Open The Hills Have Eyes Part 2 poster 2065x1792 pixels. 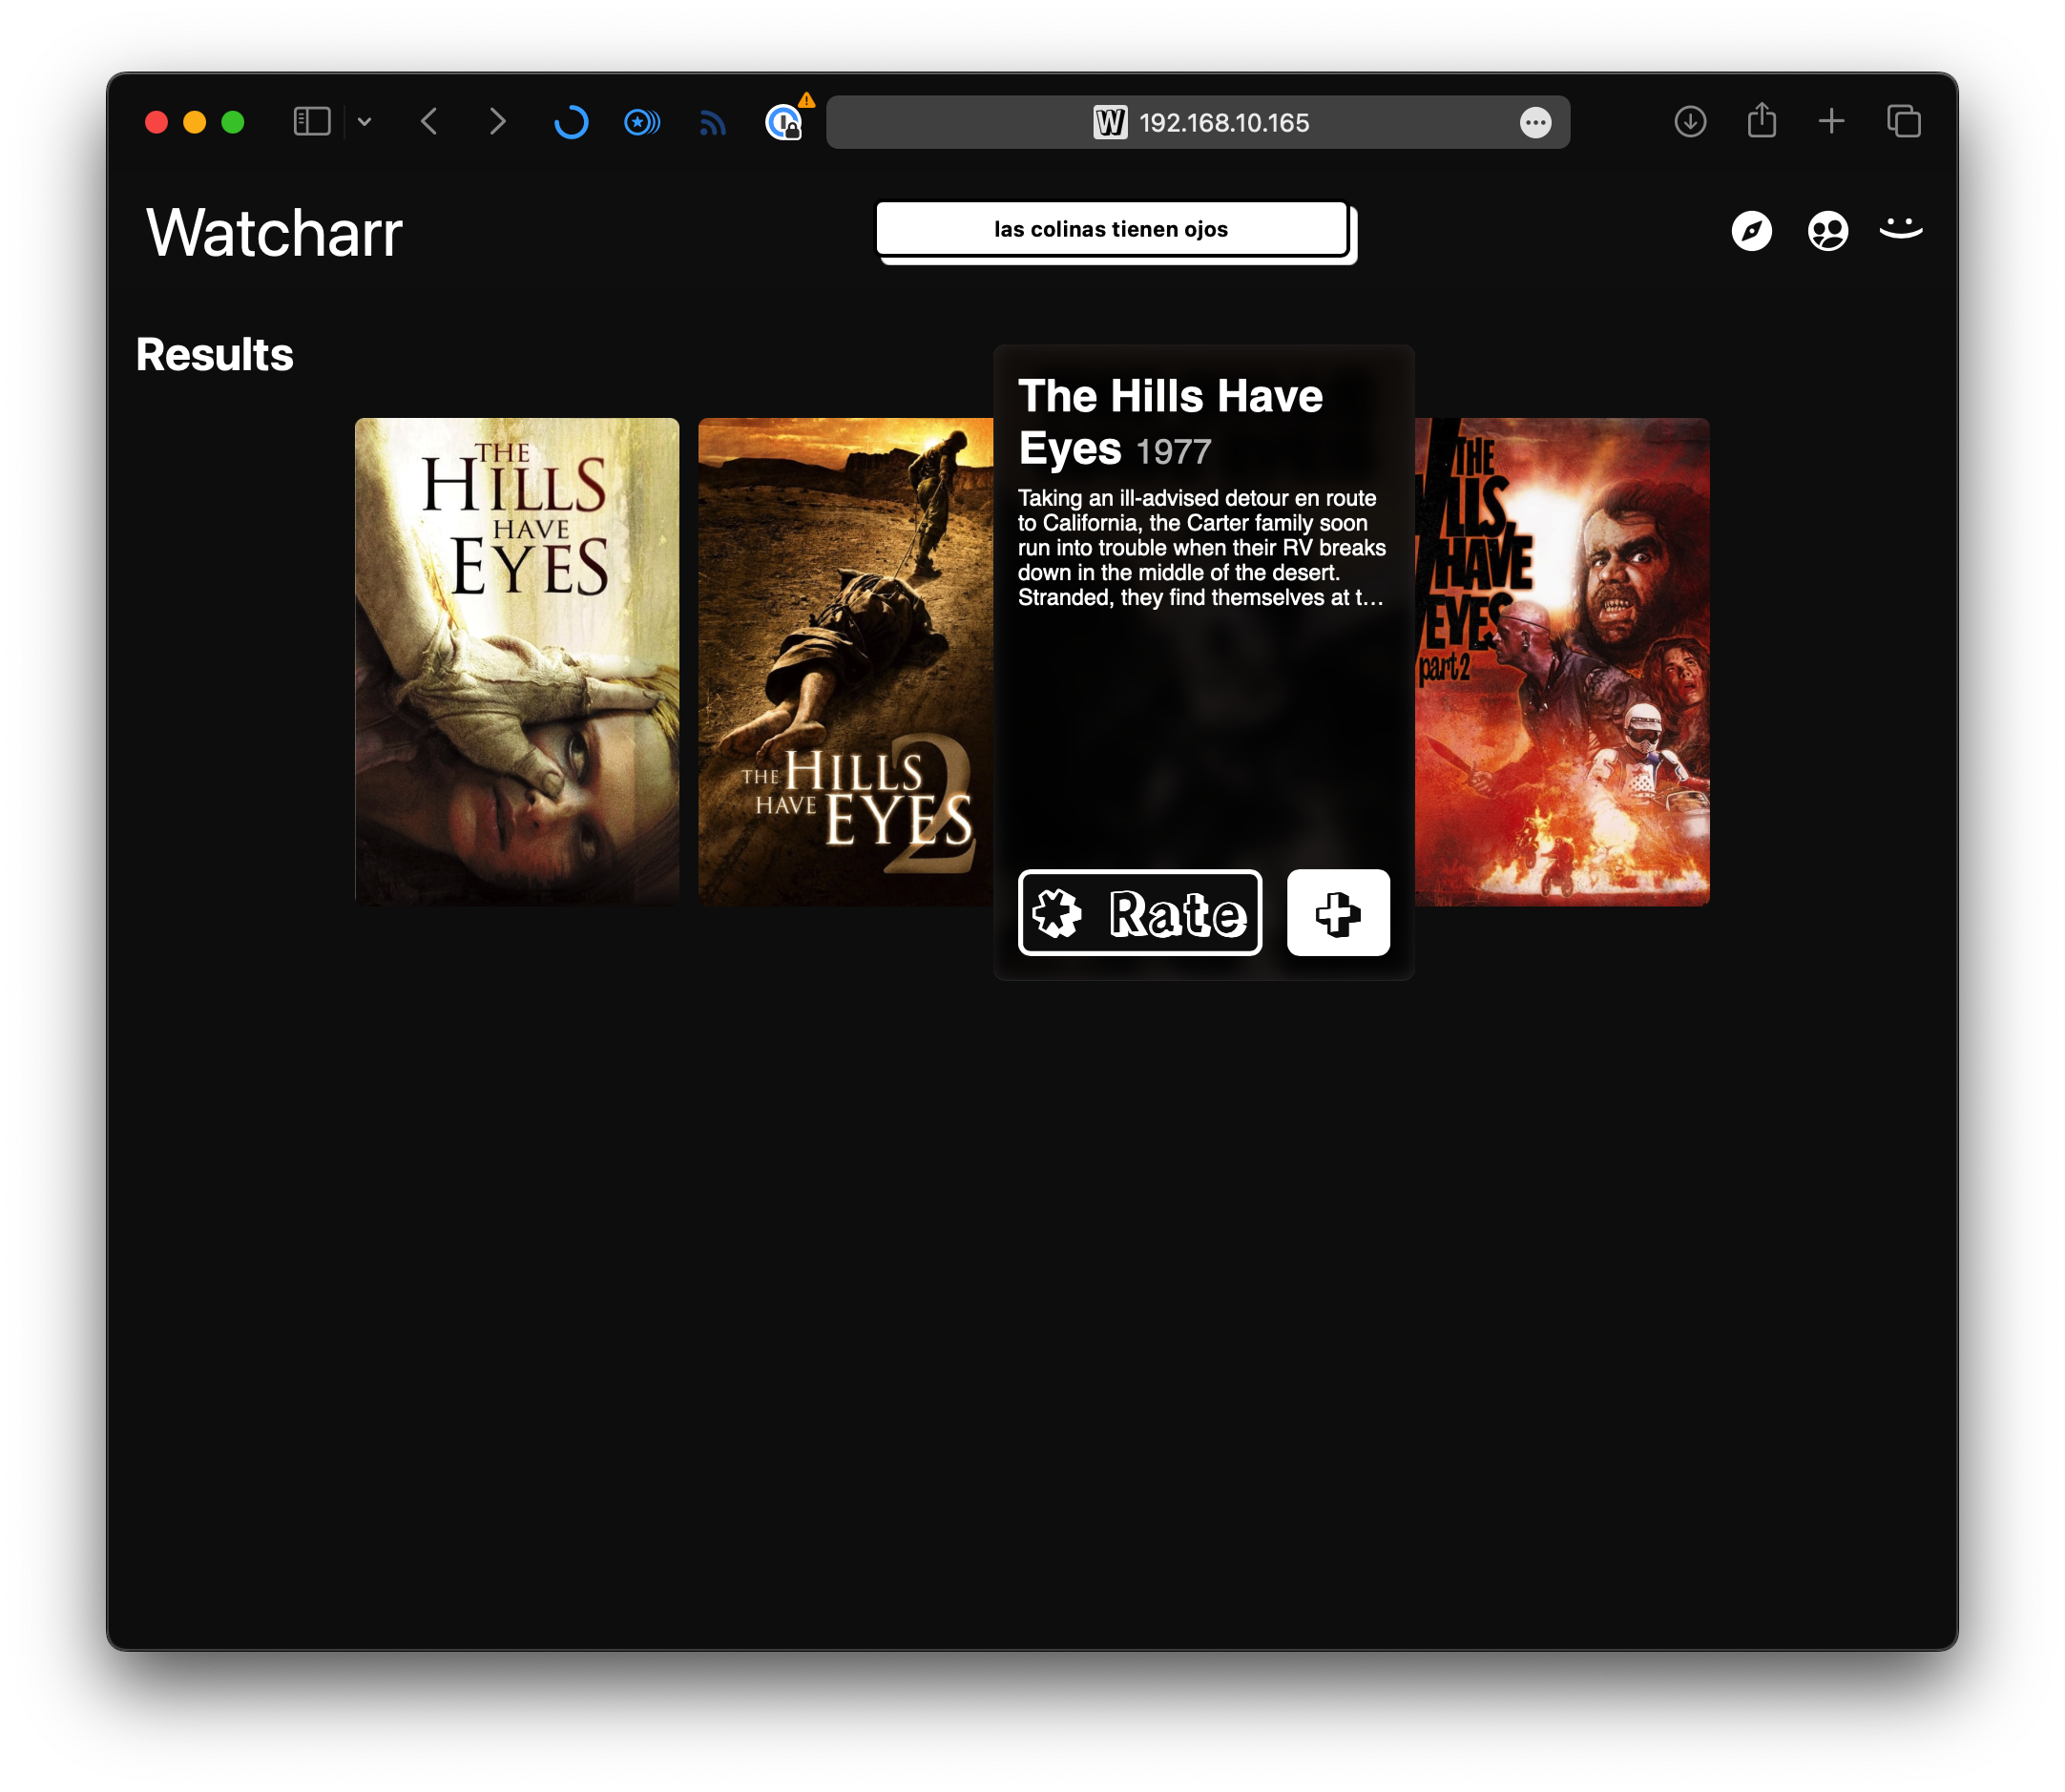pyautogui.click(x=1562, y=661)
